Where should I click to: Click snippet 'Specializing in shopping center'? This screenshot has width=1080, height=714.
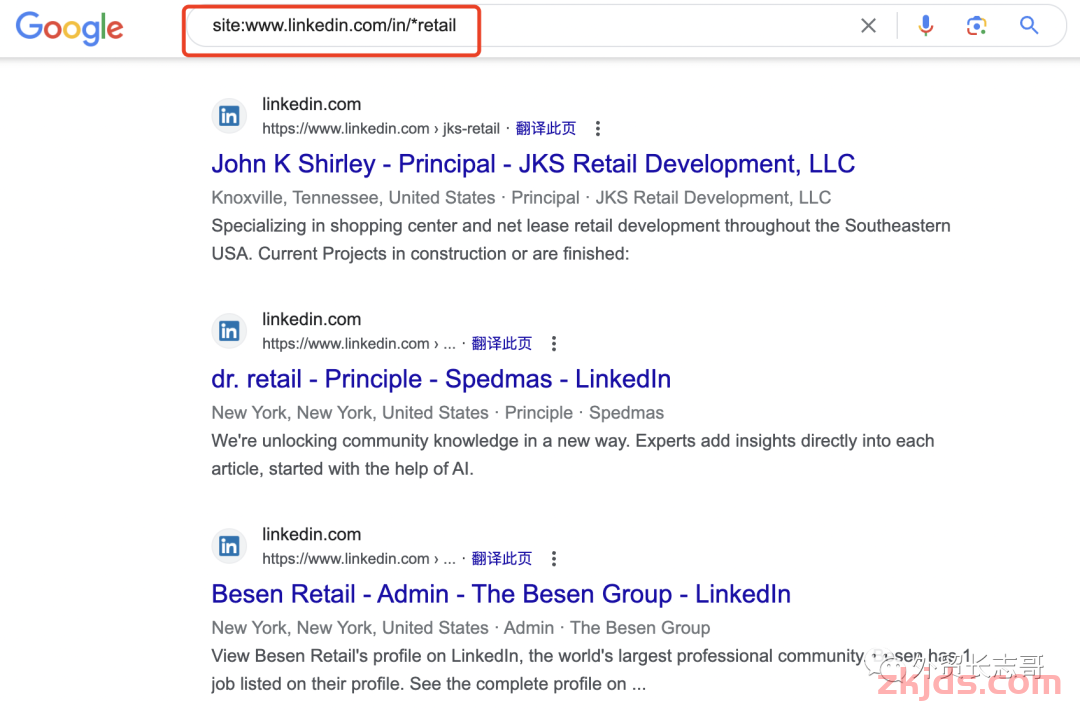(x=581, y=240)
